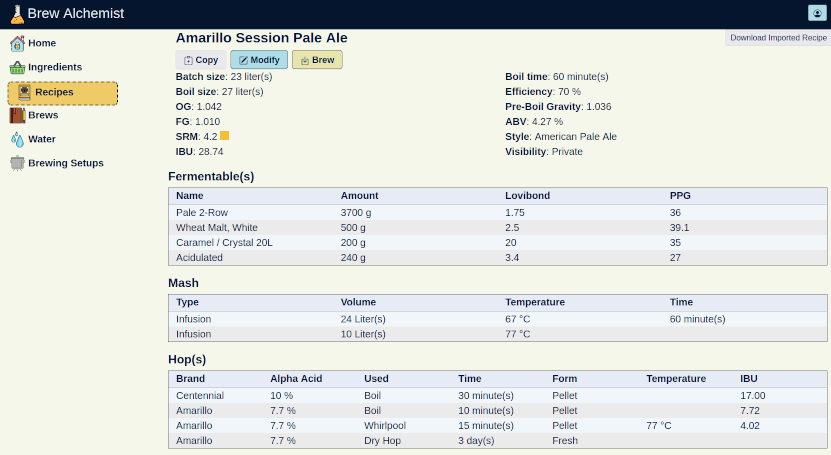Screen dimensions: 831x455
Task: Click the Dry Hop usage cell
Action: tap(382, 441)
